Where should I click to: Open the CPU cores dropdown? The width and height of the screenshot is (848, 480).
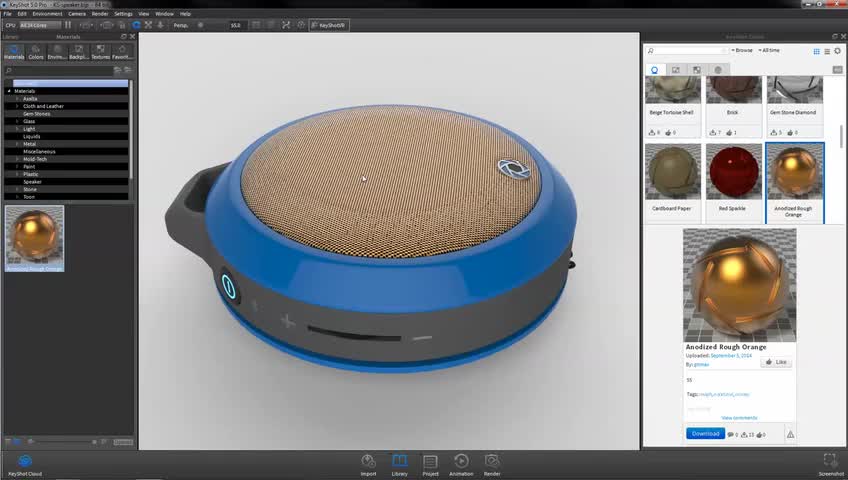point(40,25)
